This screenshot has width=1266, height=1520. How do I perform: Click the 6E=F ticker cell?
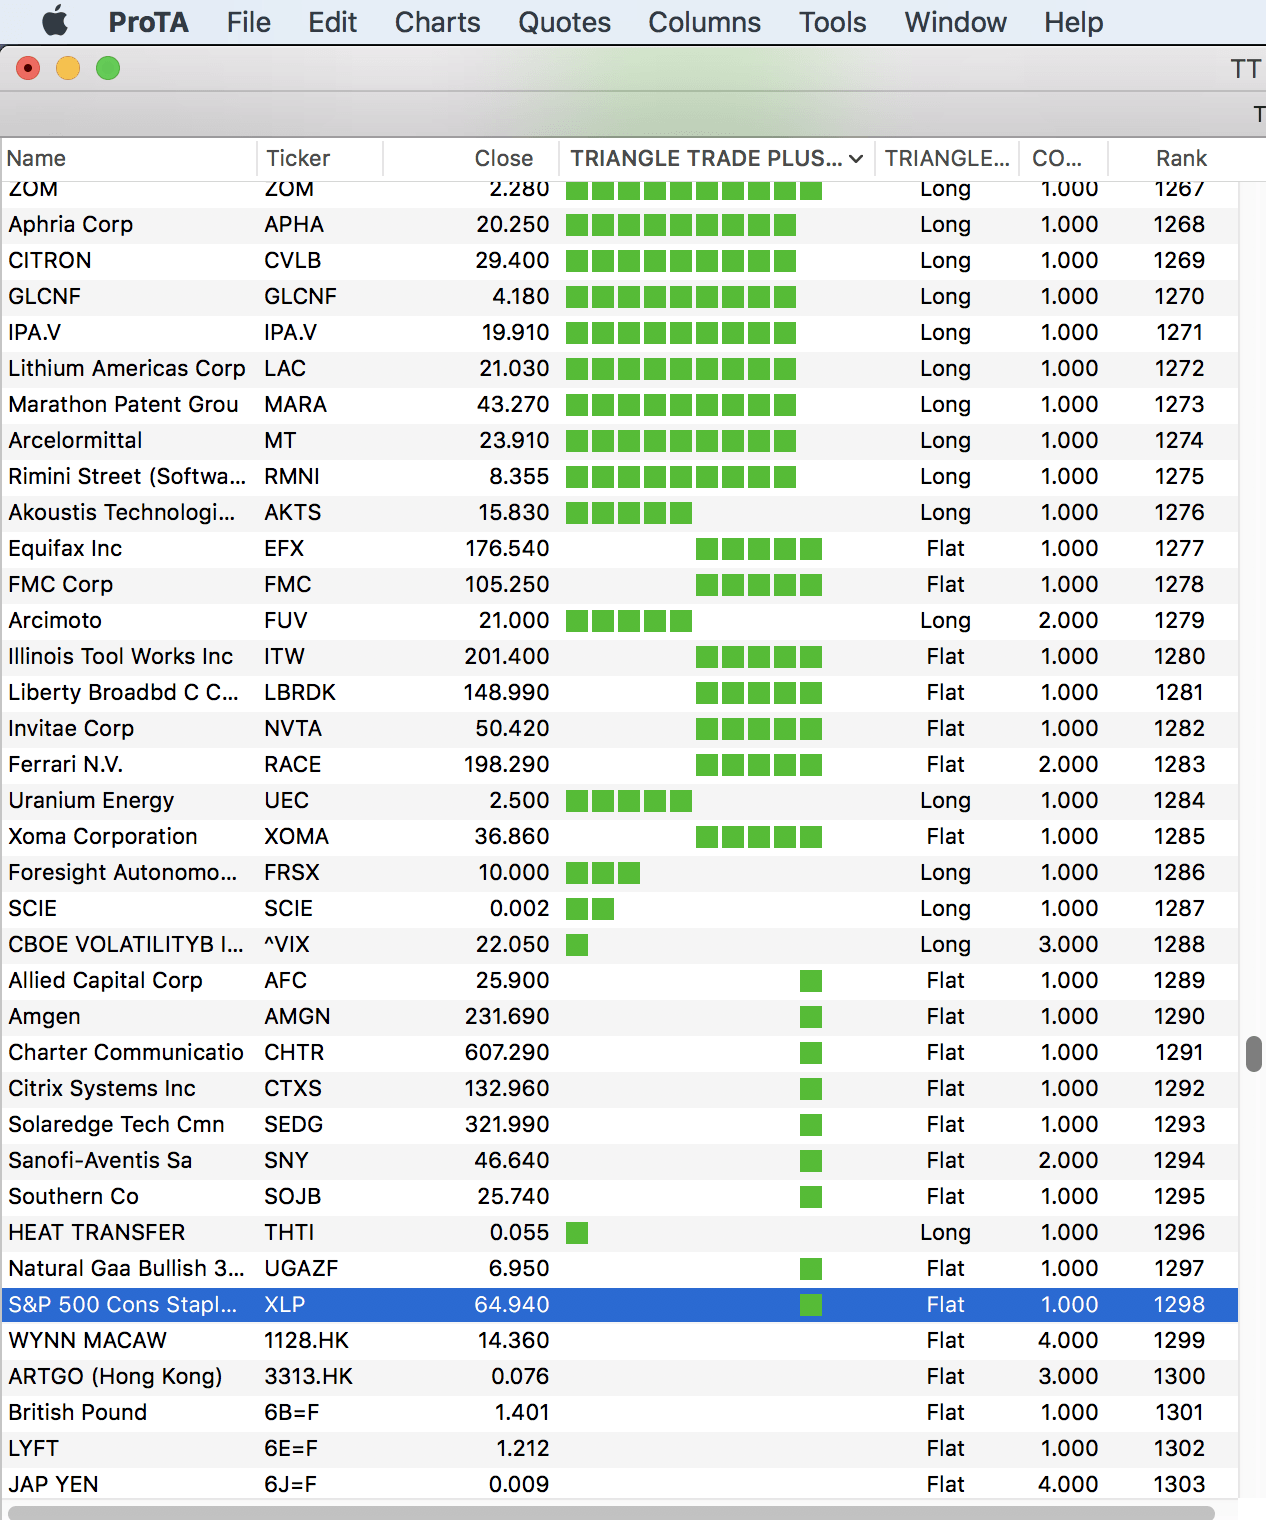(x=290, y=1448)
